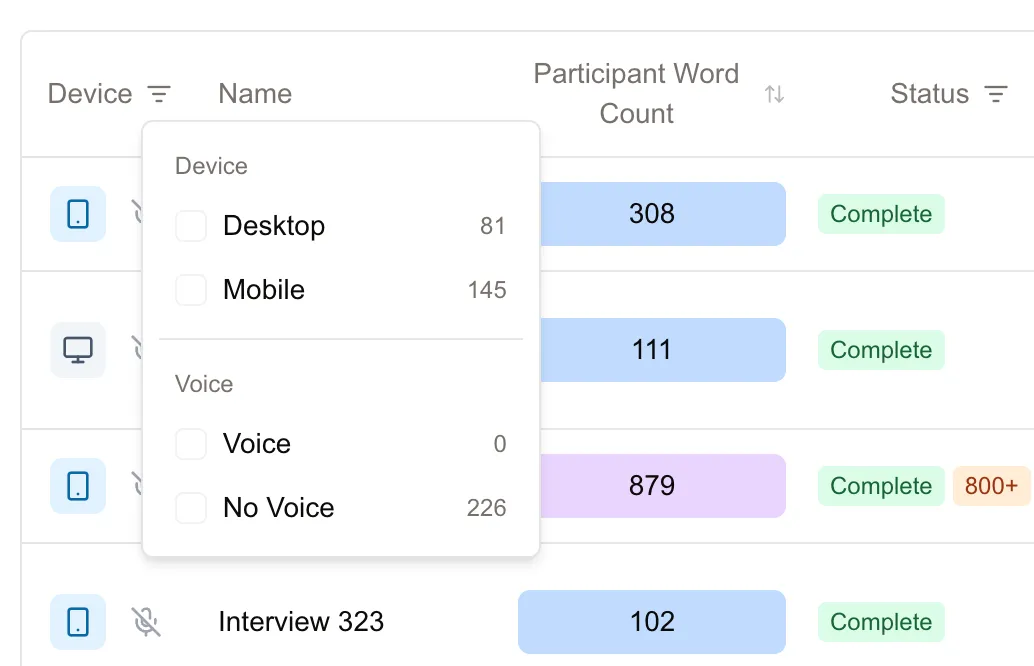Open the Interview 323 entry
The width and height of the screenshot is (1034, 666).
coord(300,621)
